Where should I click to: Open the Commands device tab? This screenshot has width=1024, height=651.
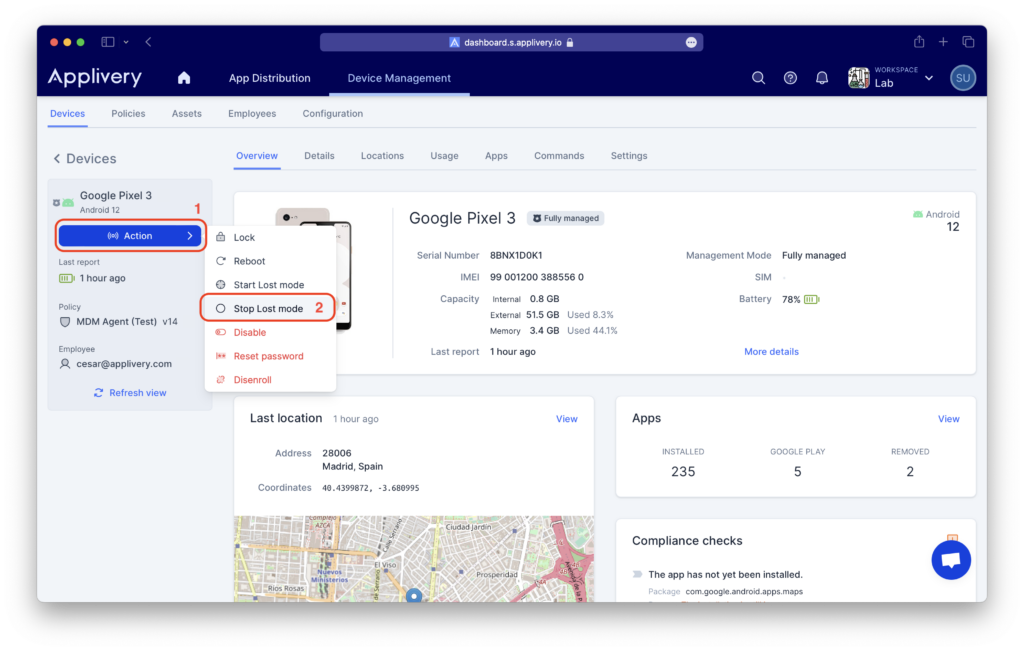(559, 156)
